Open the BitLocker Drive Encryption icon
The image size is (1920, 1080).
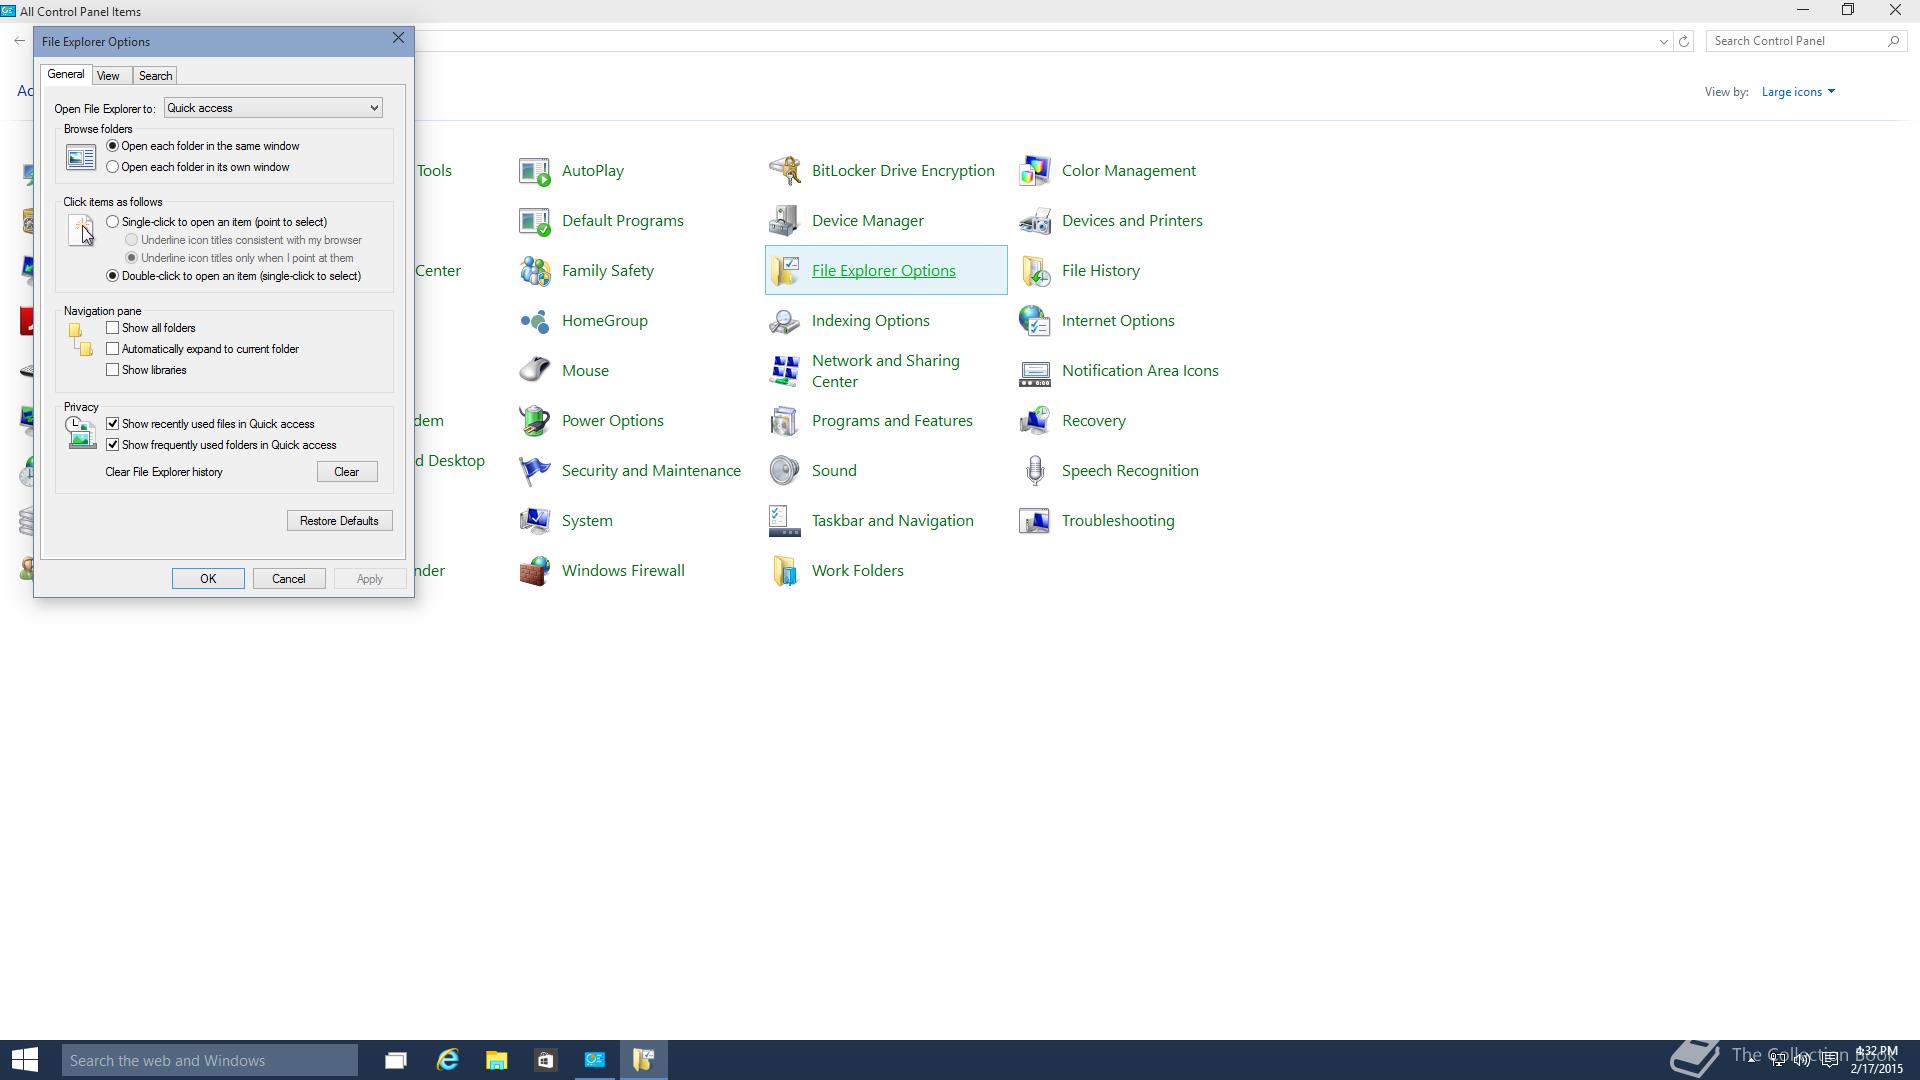pos(785,171)
